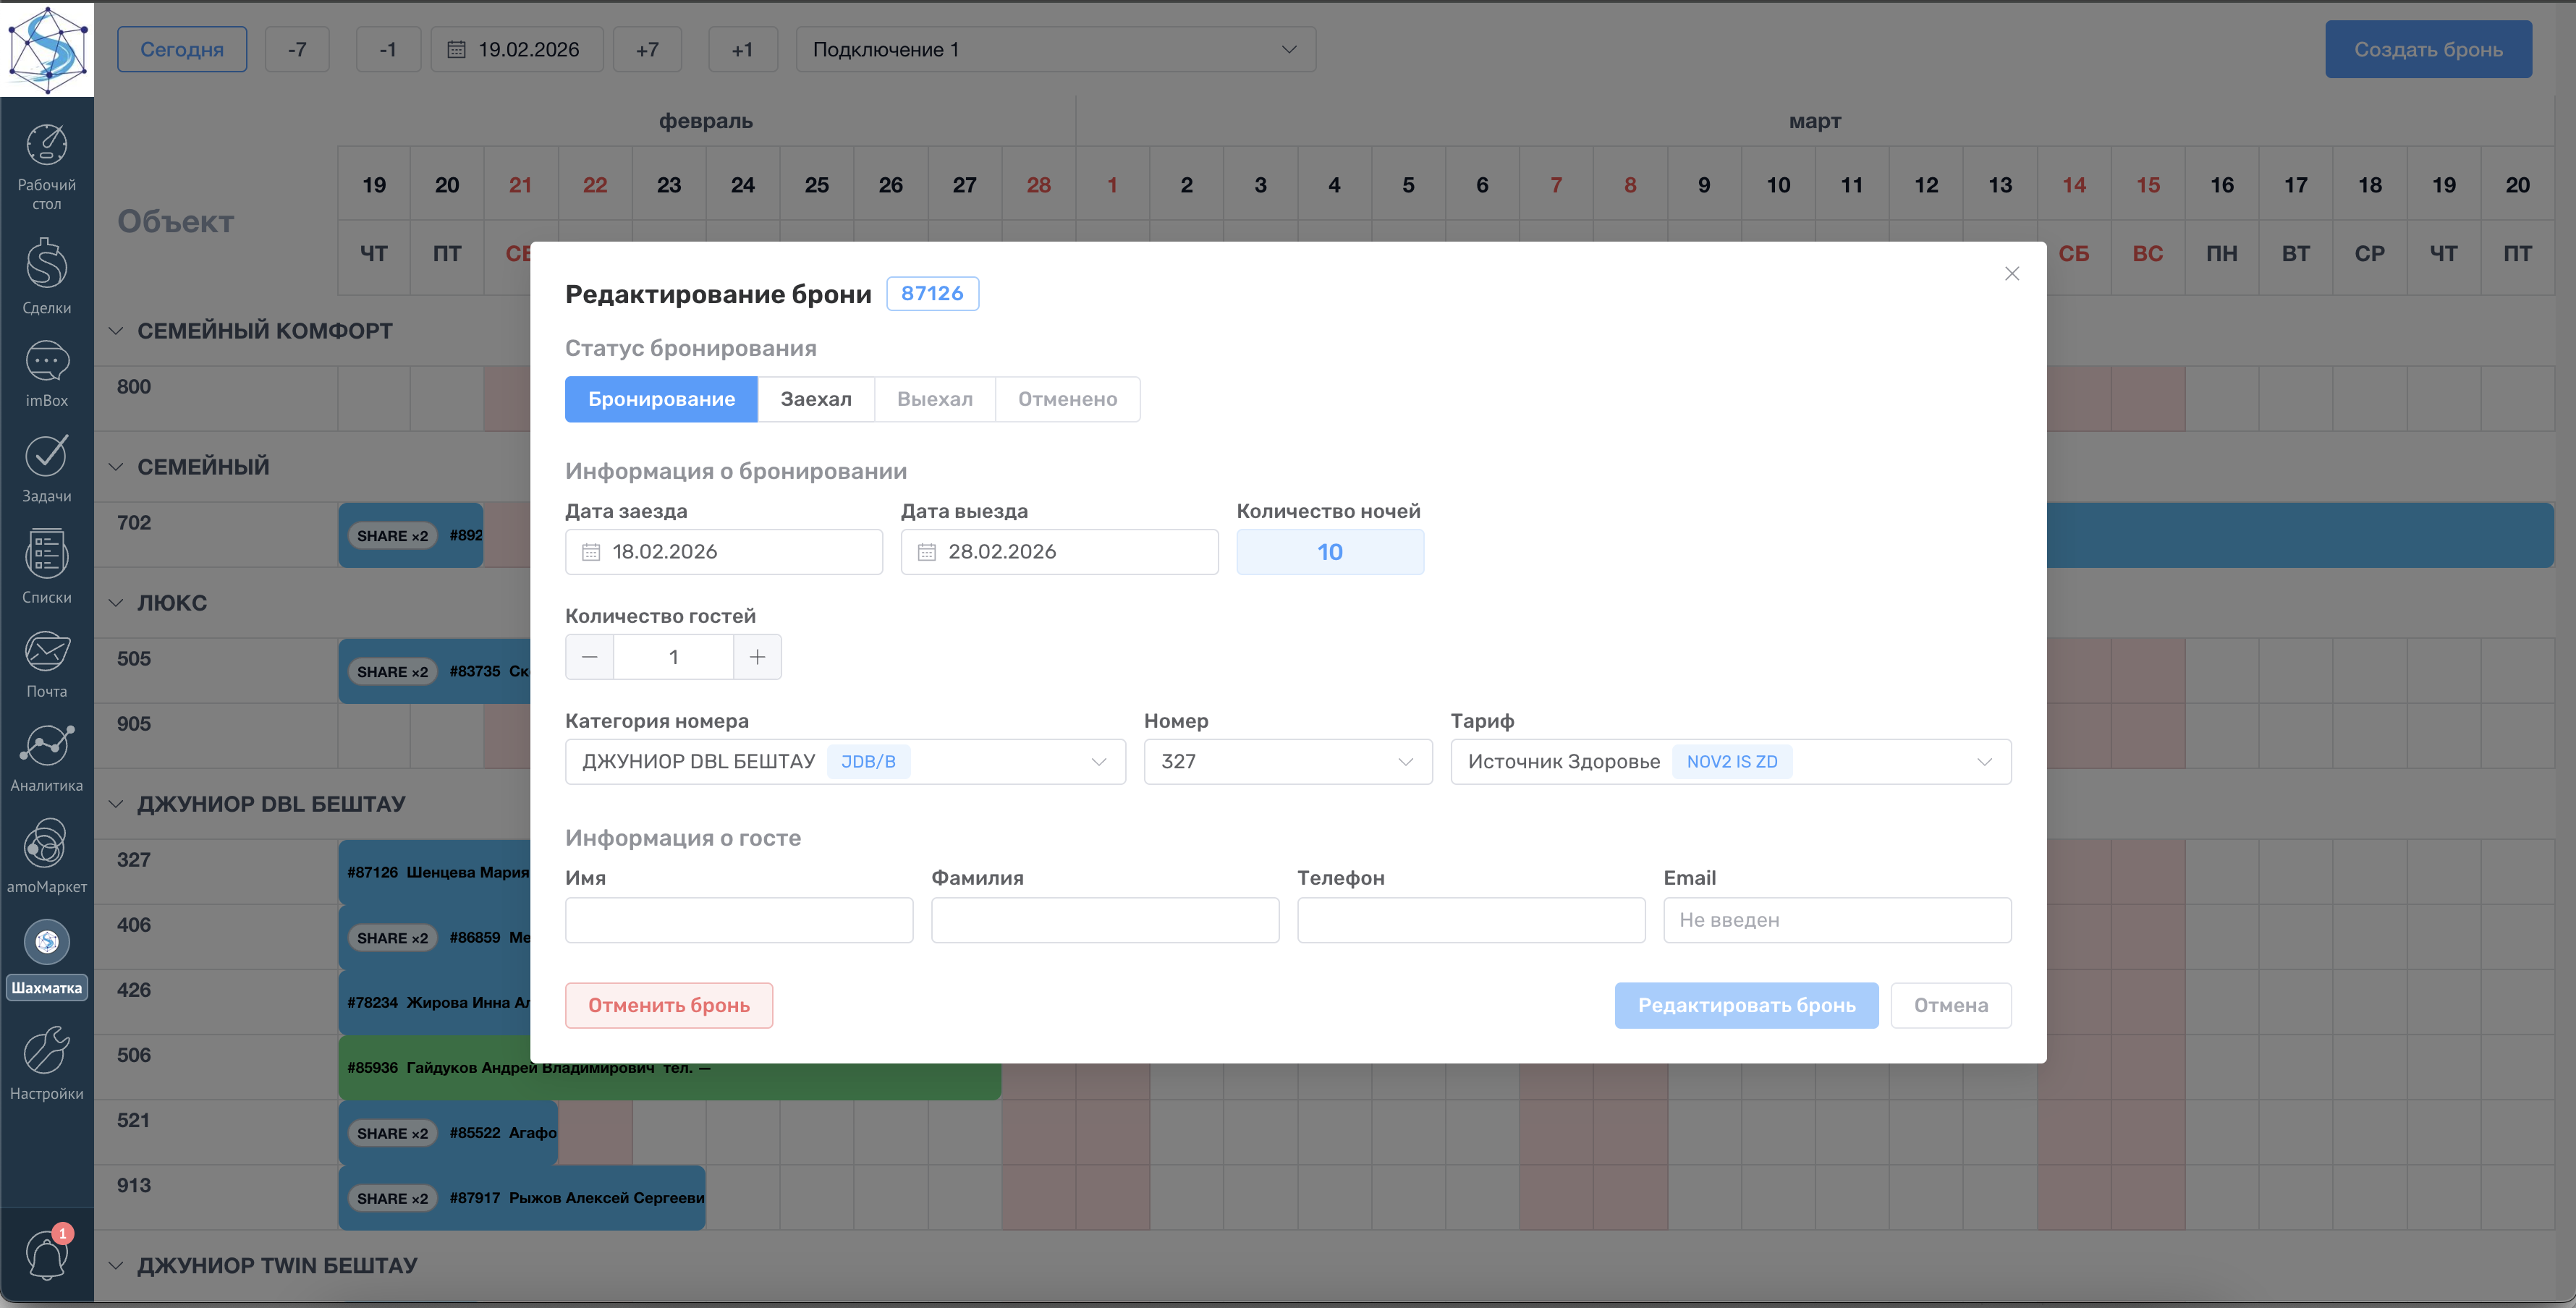This screenshot has height=1308, width=2576.
Task: Open the Задачи tasks icon
Action: 46,457
